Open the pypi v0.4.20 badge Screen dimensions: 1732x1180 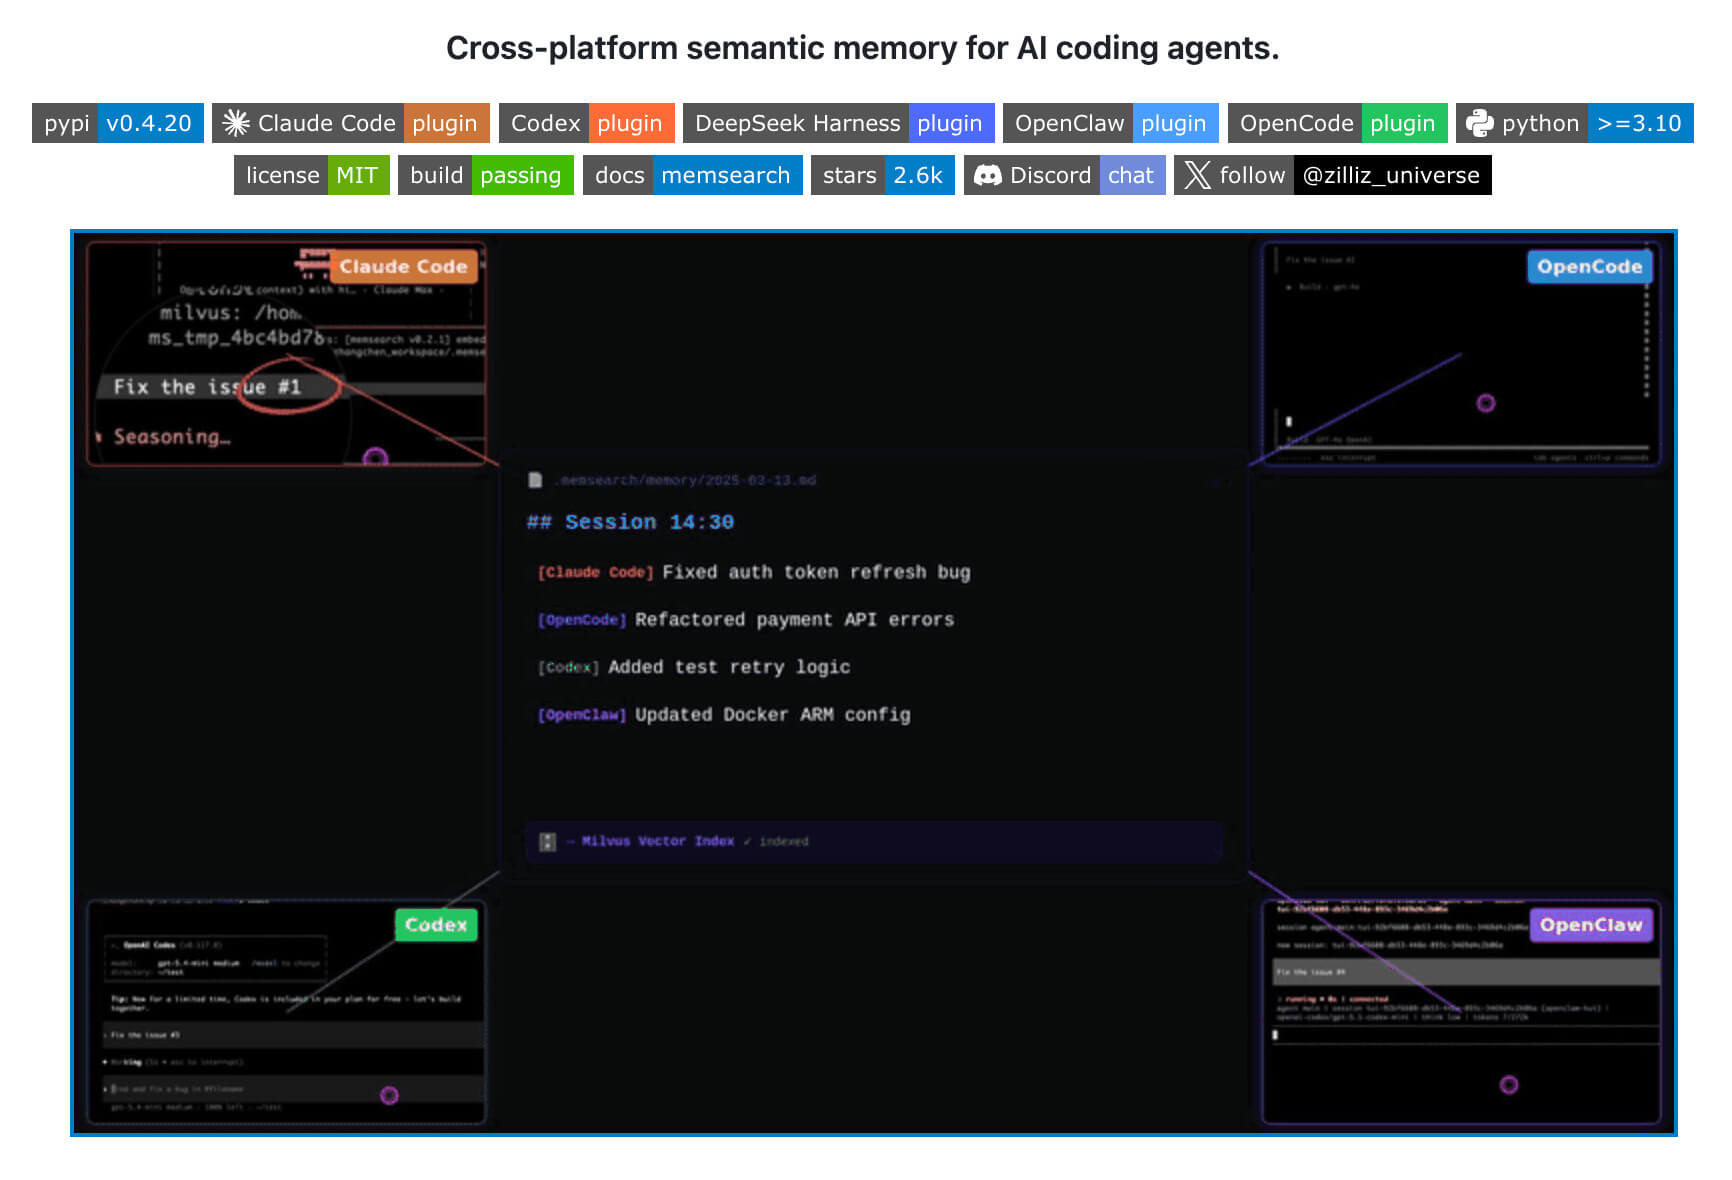click(118, 123)
